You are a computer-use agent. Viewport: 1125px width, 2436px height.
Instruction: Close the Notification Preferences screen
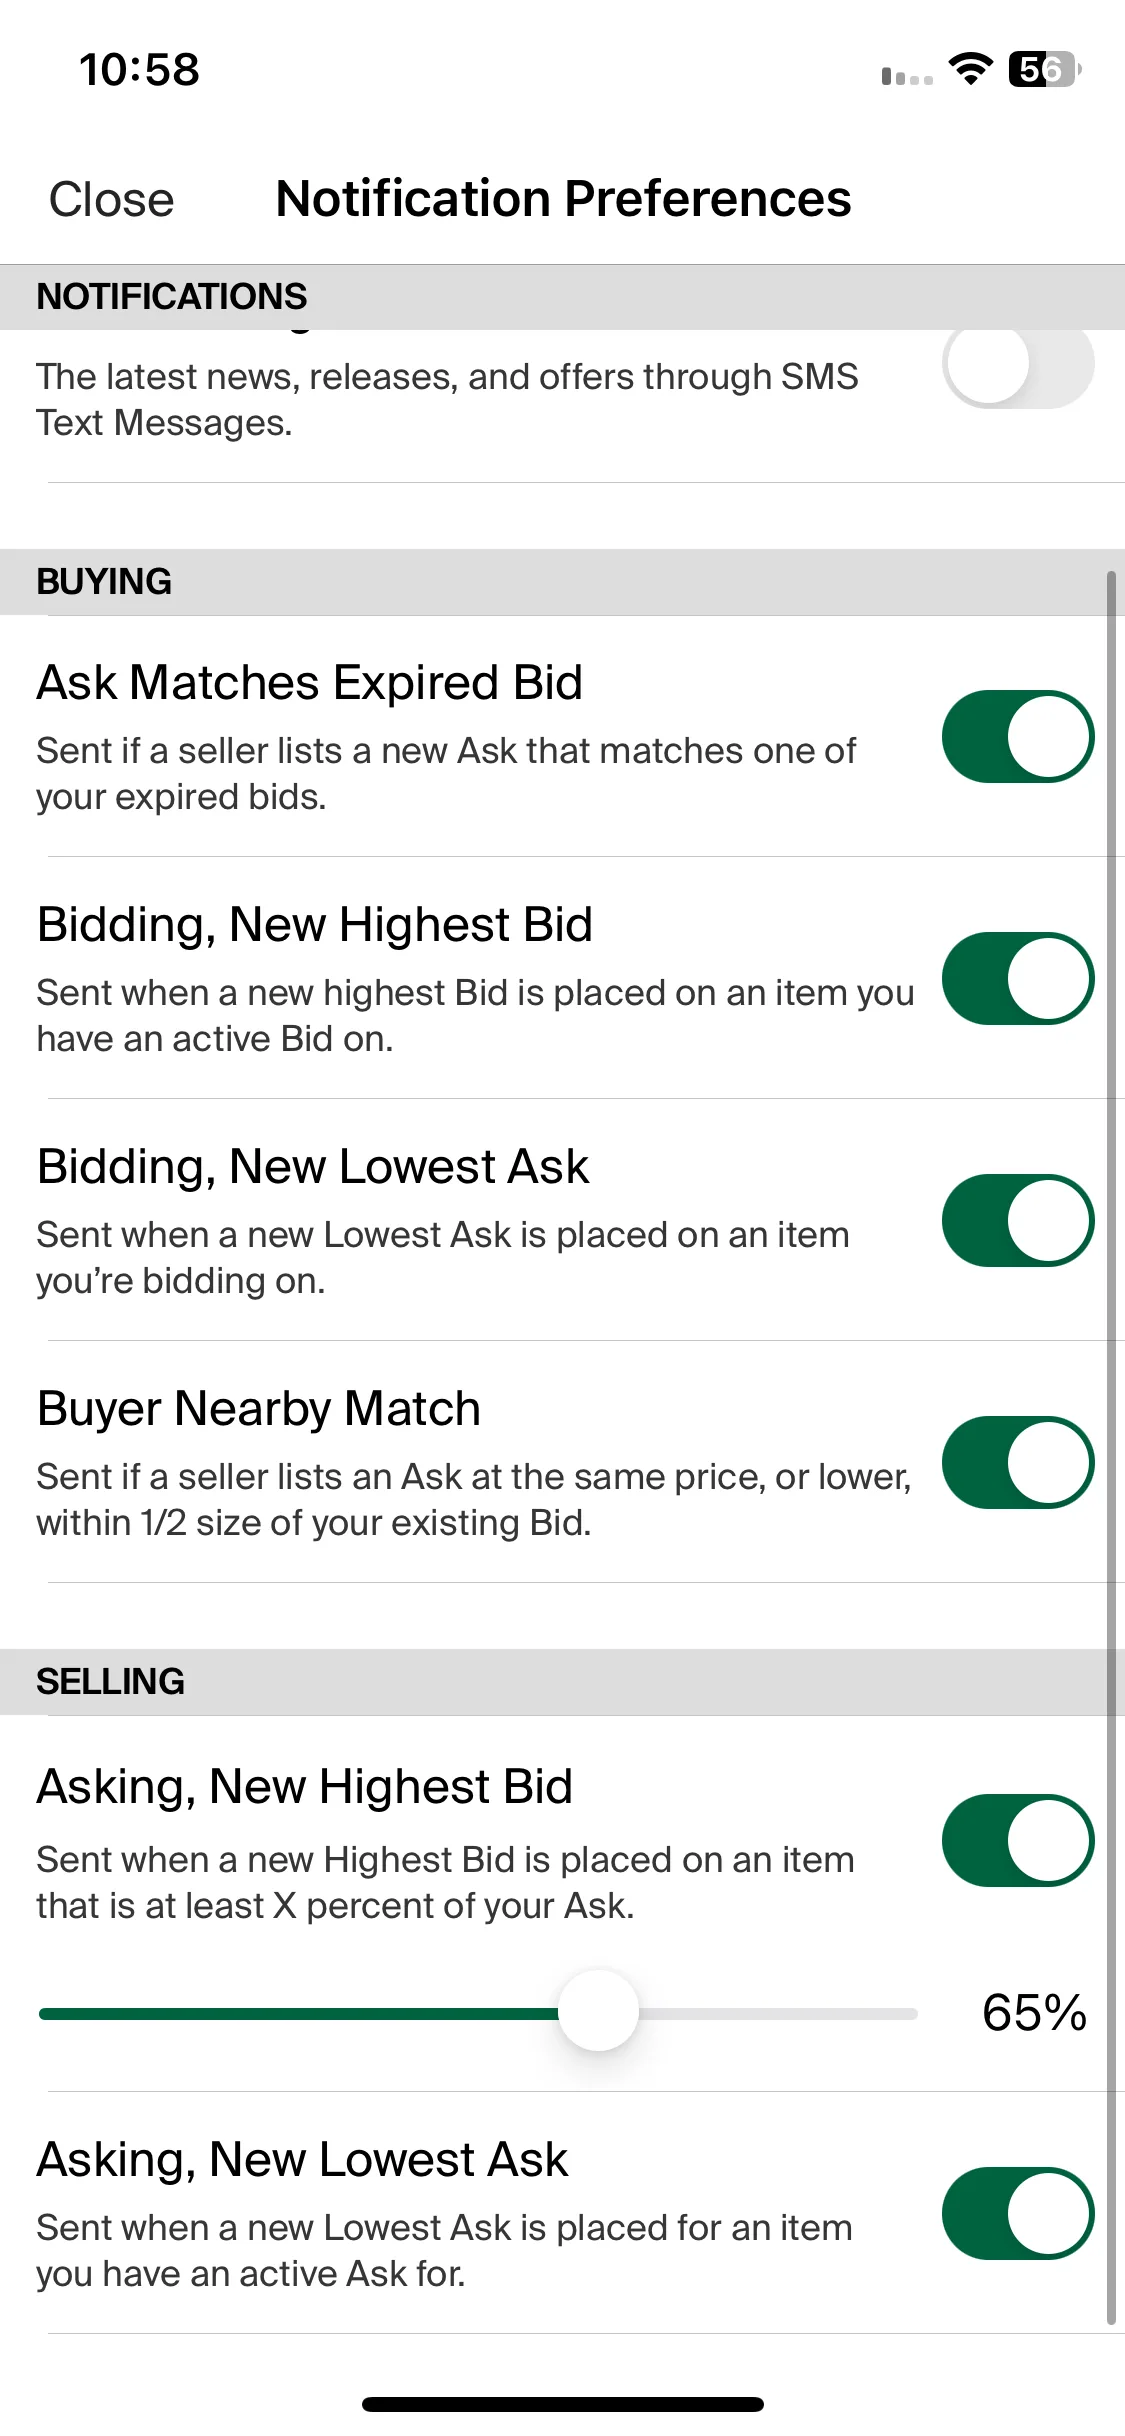[x=111, y=198]
